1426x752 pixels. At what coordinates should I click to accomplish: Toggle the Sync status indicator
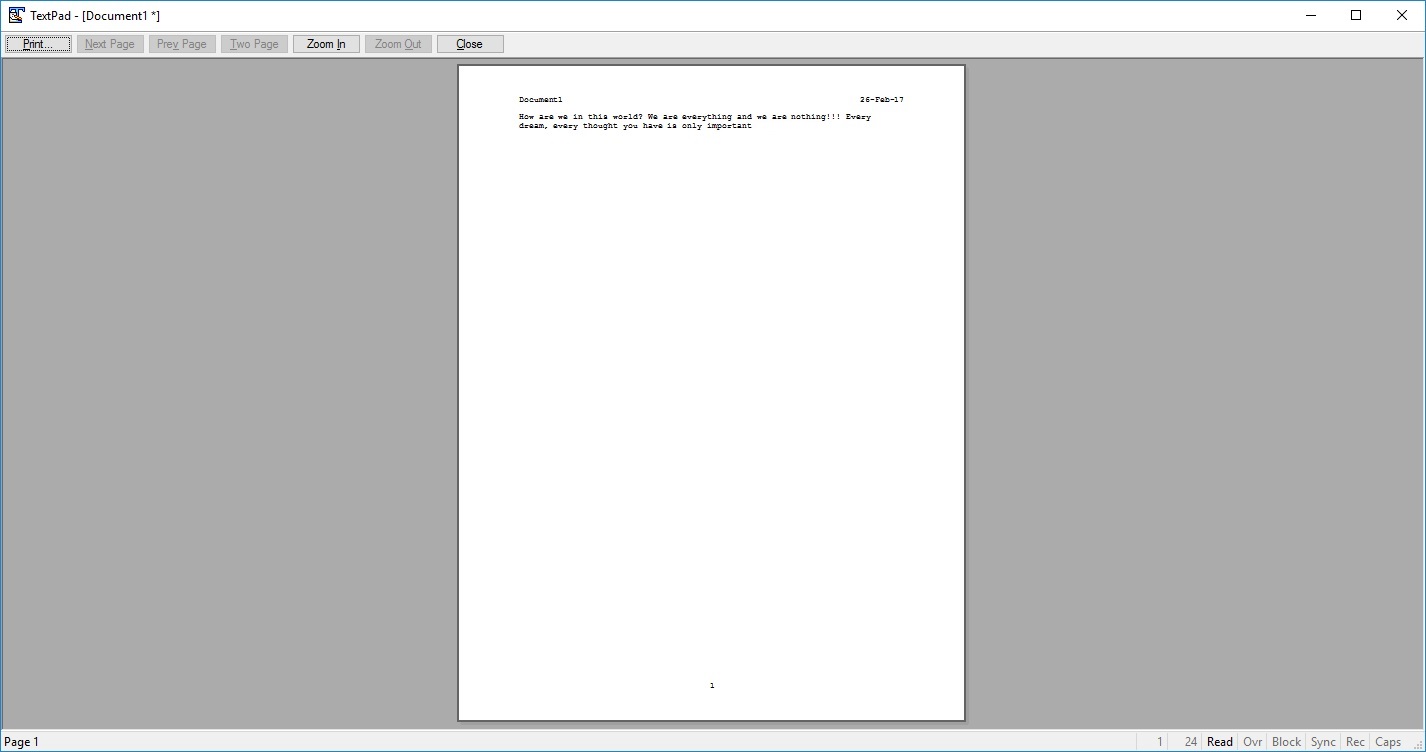[1322, 741]
